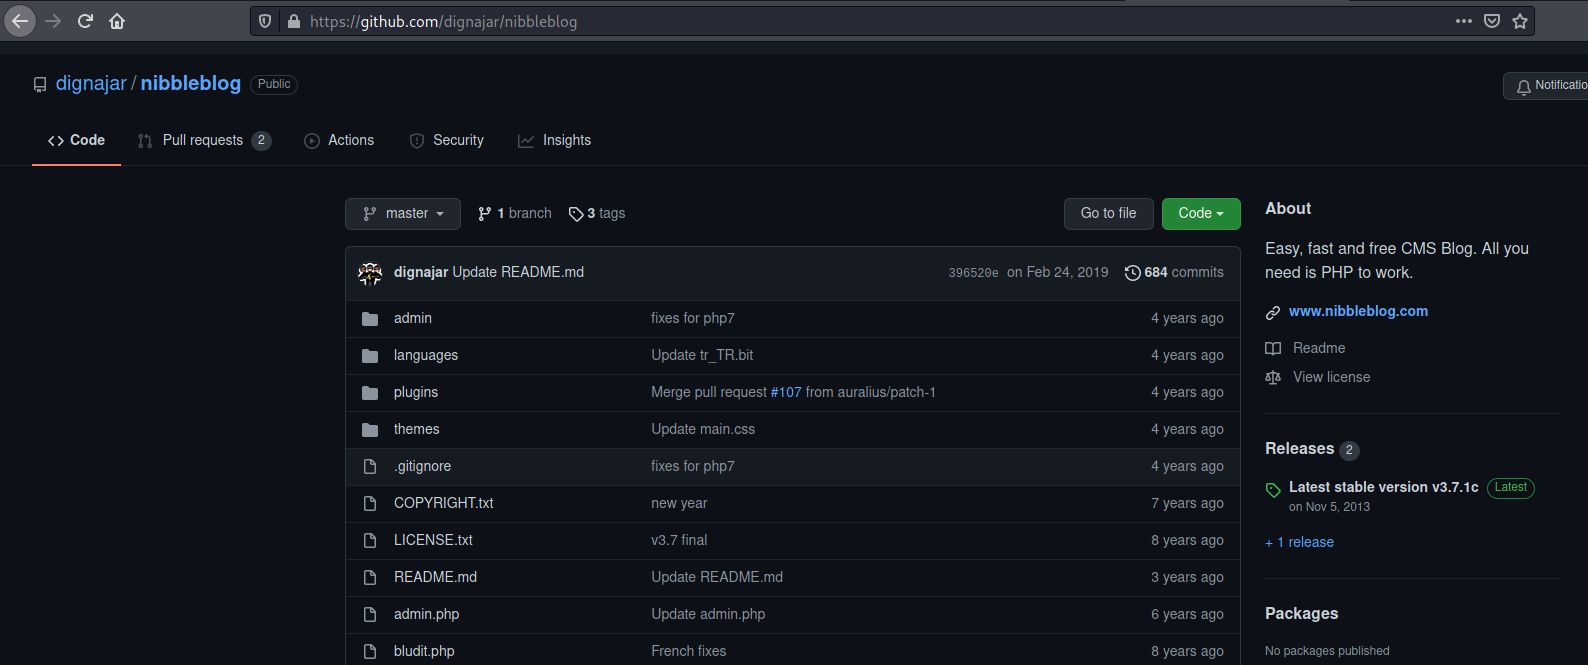This screenshot has height=665, width=1588.
Task: View the 3 tags link
Action: [597, 214]
